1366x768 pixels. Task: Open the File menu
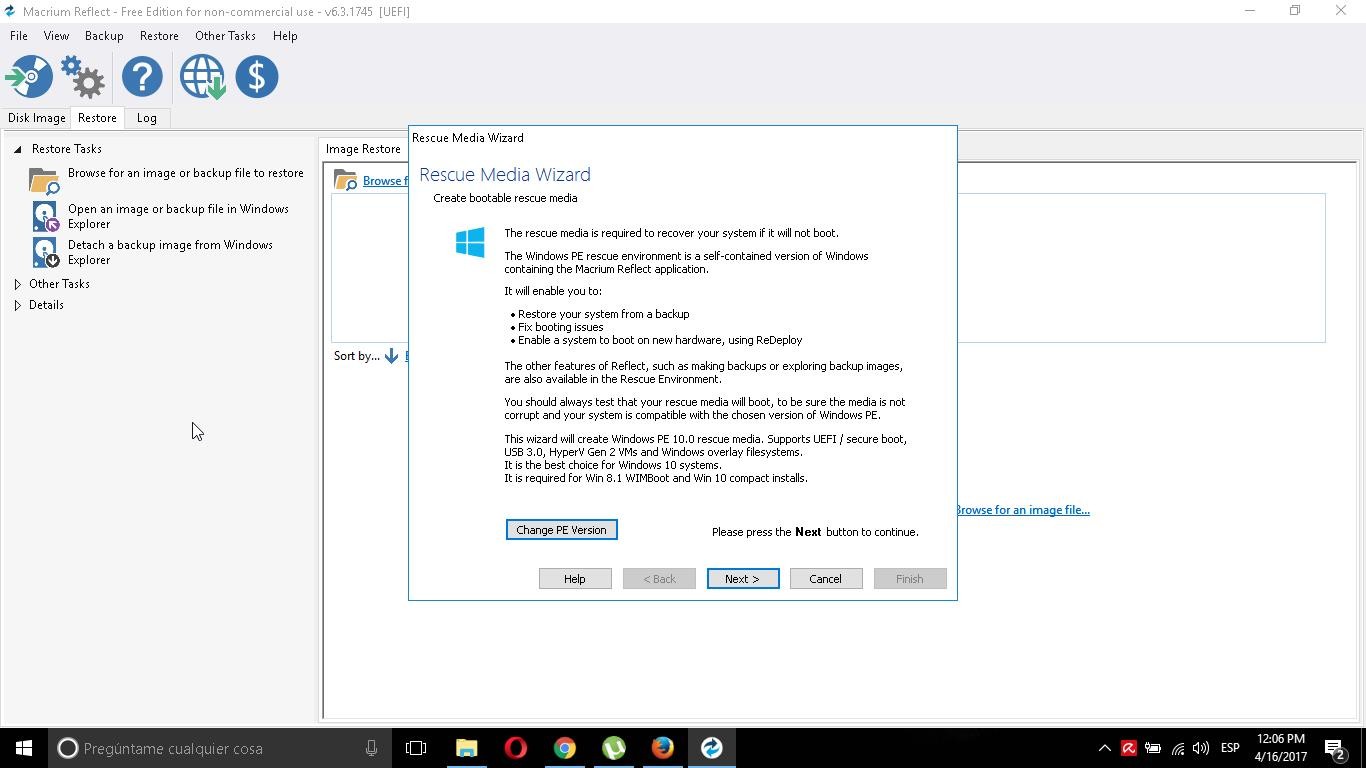19,36
